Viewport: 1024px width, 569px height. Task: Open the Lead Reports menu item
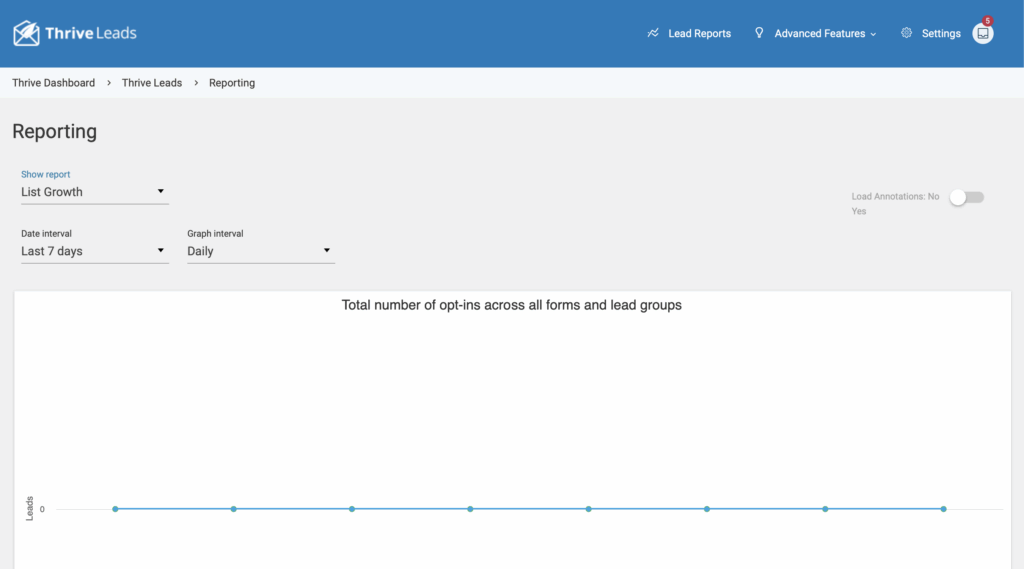pos(699,33)
